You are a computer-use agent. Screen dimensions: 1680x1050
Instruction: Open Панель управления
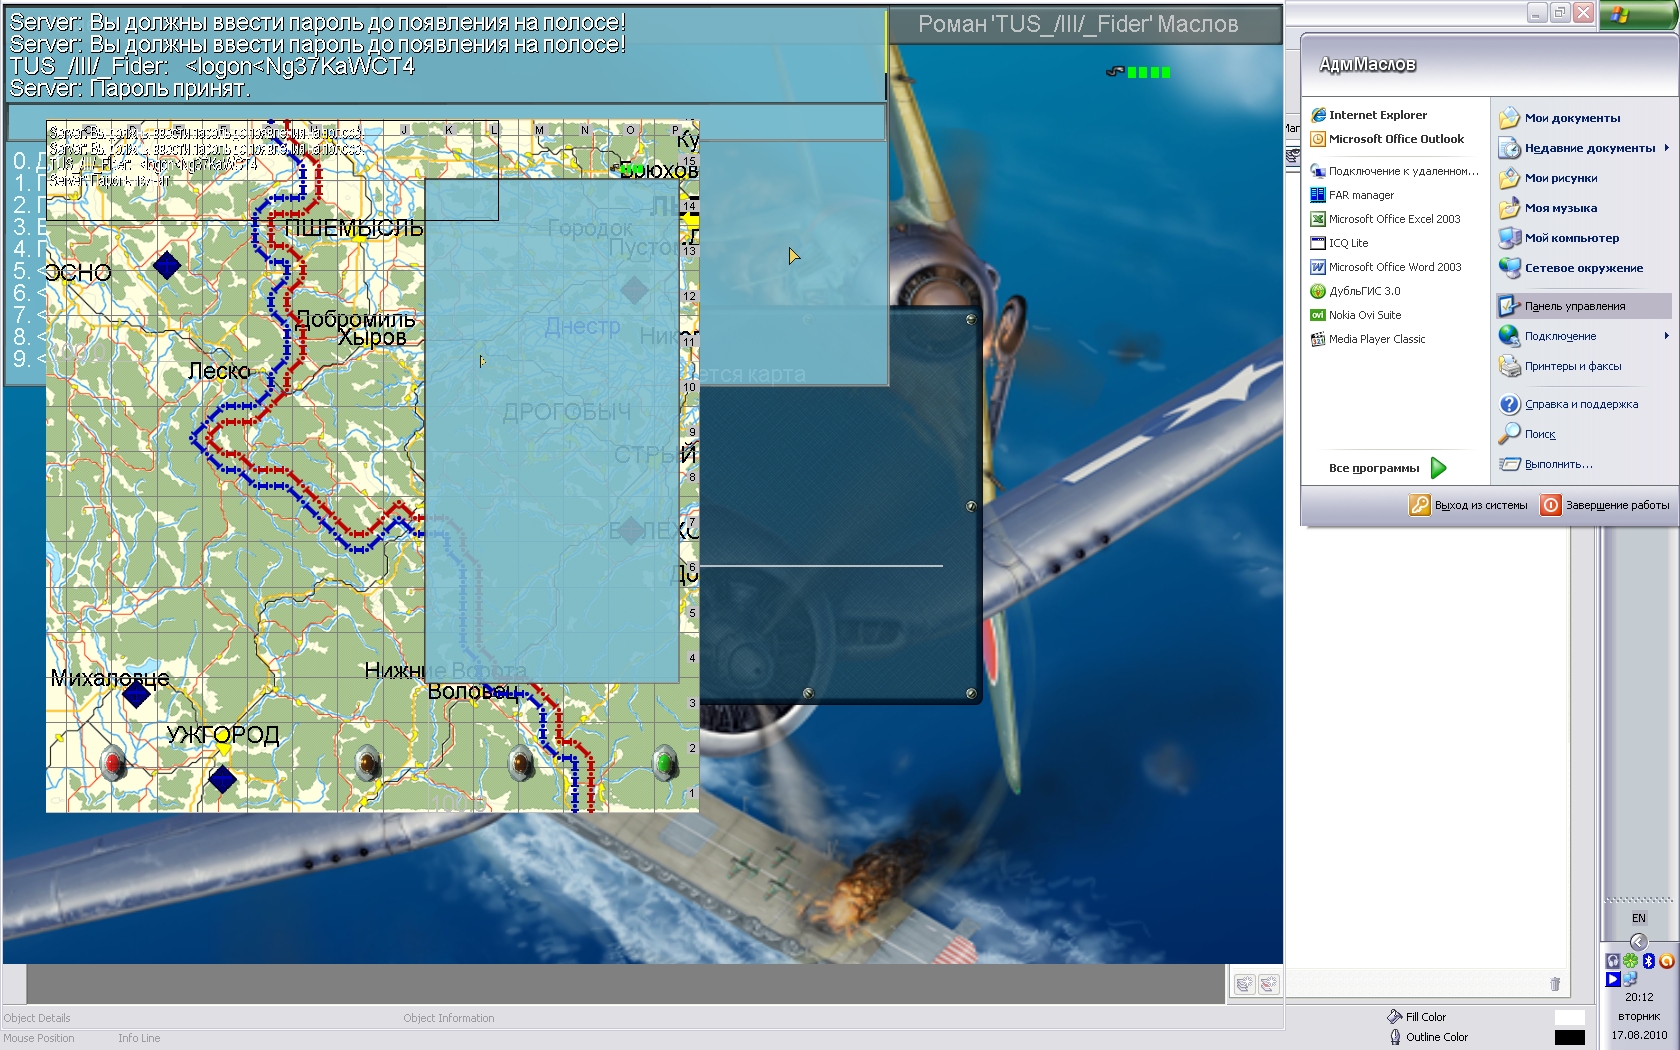pyautogui.click(x=1574, y=306)
